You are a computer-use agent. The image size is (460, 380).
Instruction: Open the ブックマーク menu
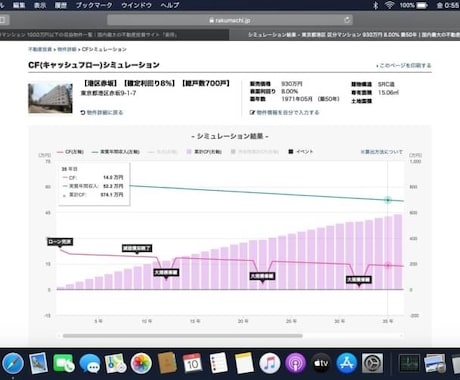click(x=94, y=5)
